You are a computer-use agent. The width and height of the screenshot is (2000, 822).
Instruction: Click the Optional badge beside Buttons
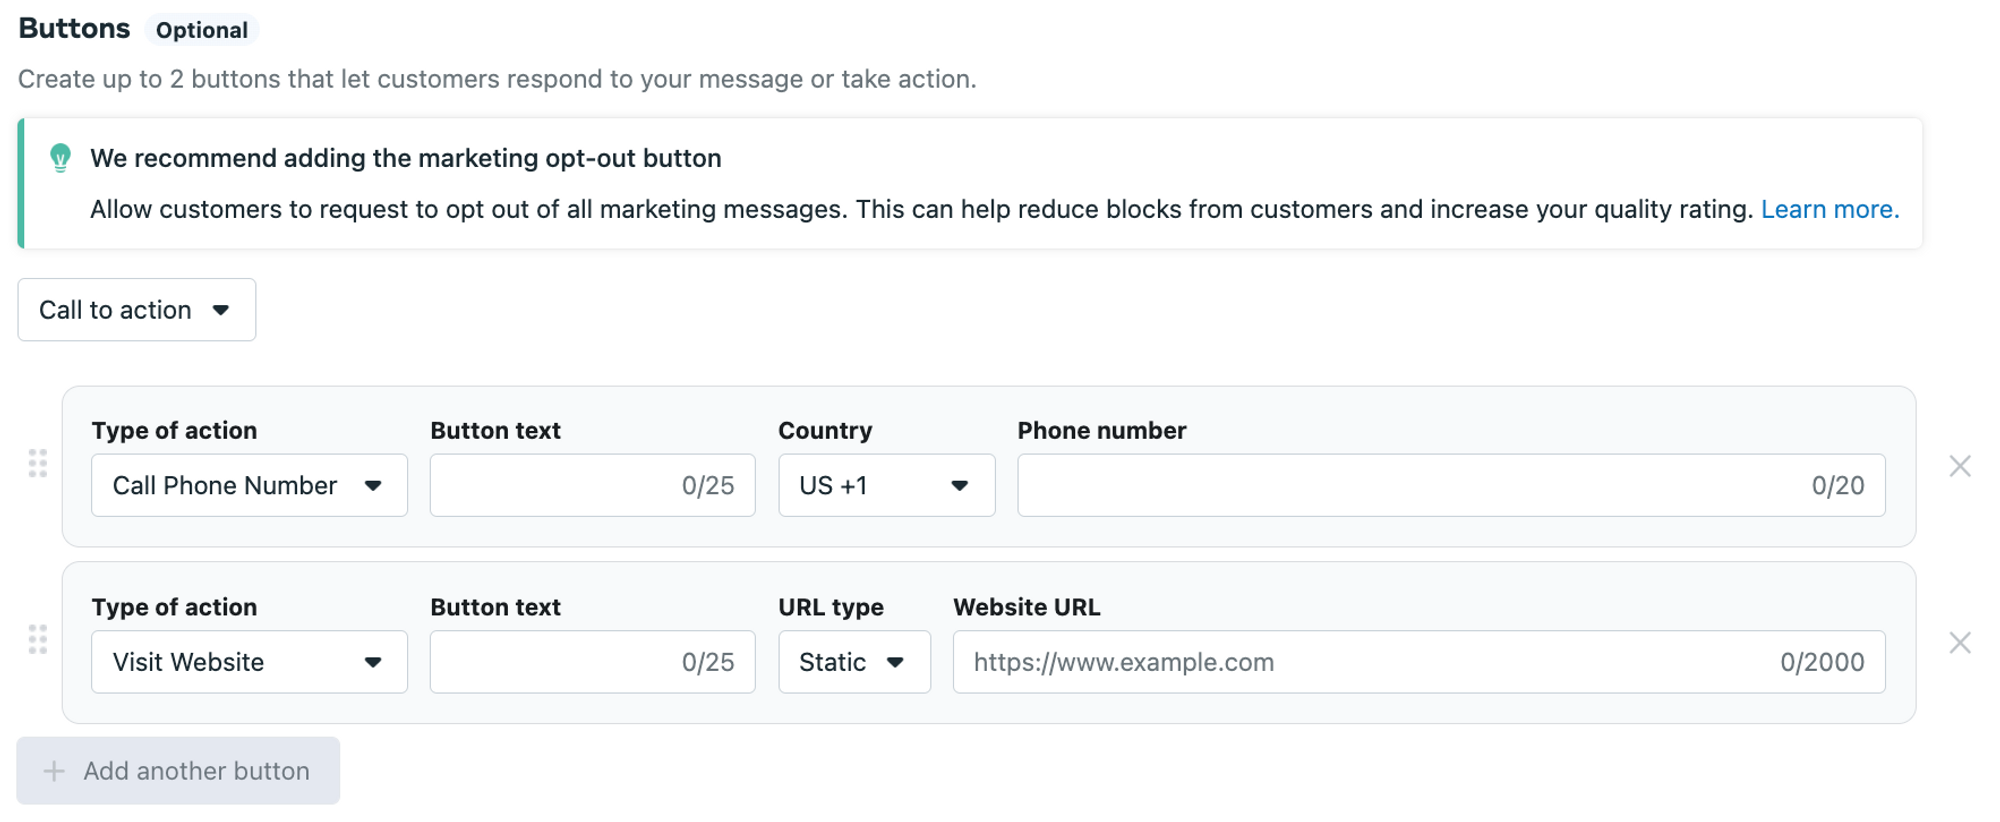(202, 30)
